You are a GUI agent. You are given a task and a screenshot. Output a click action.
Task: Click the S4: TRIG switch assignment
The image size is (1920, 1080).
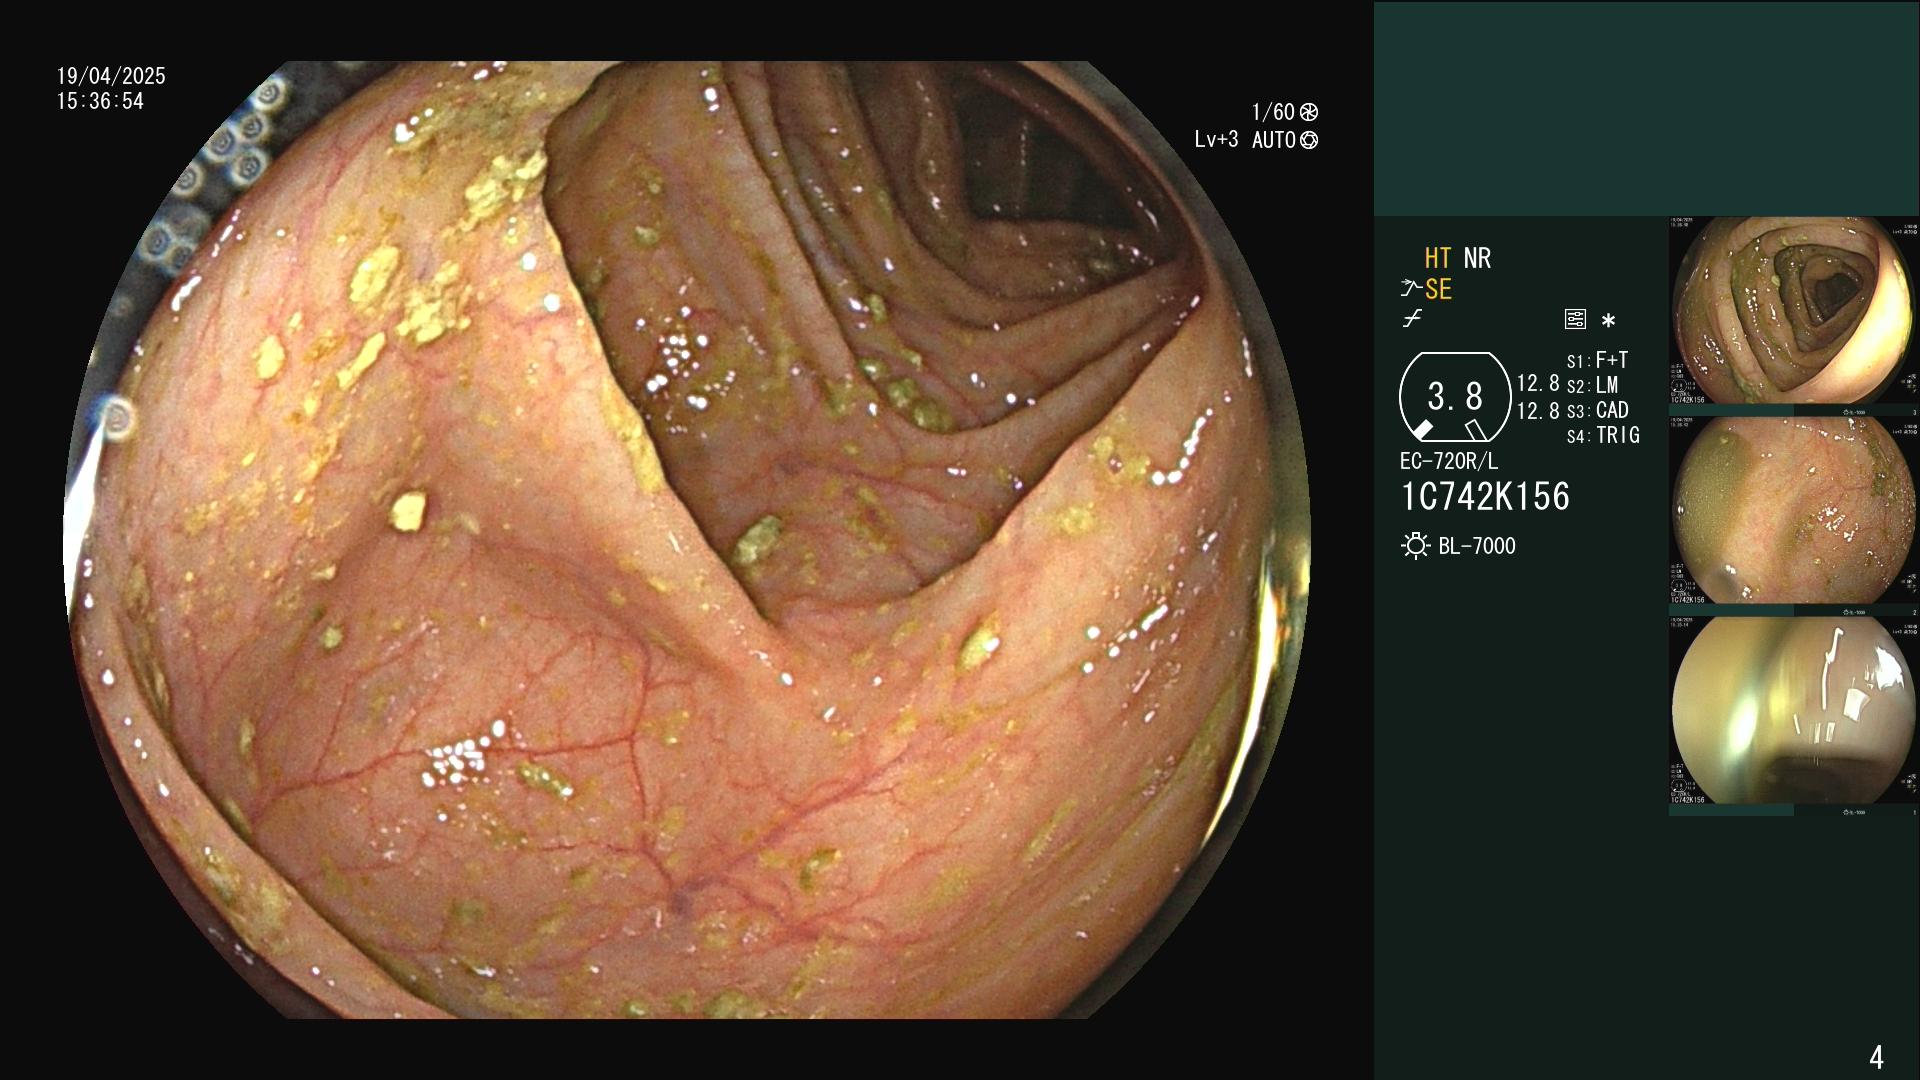pos(1603,435)
